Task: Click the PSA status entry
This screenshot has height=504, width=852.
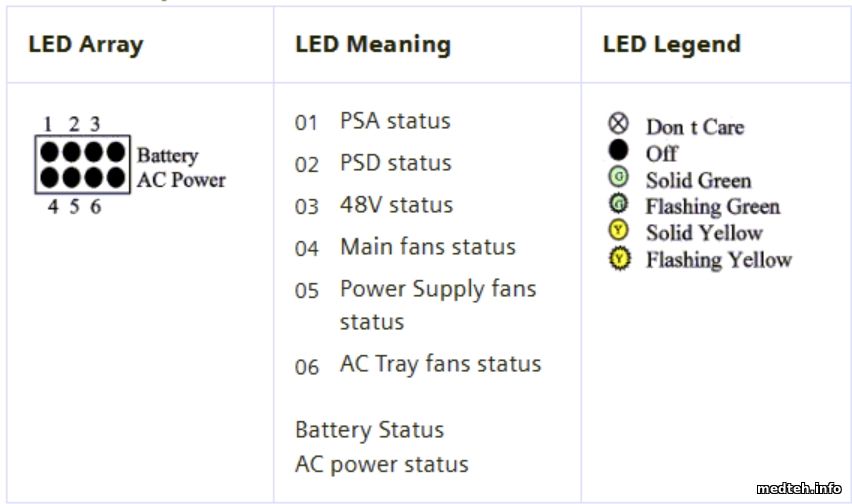Action: coord(395,121)
